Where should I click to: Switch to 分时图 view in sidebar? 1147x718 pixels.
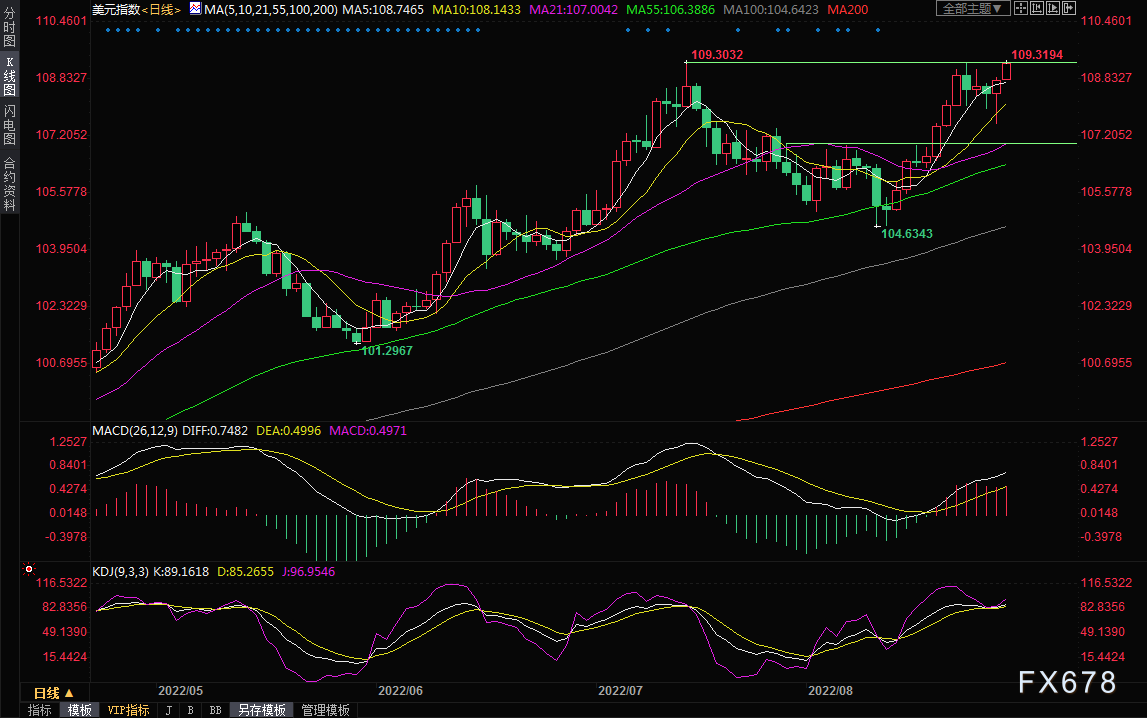coord(10,27)
